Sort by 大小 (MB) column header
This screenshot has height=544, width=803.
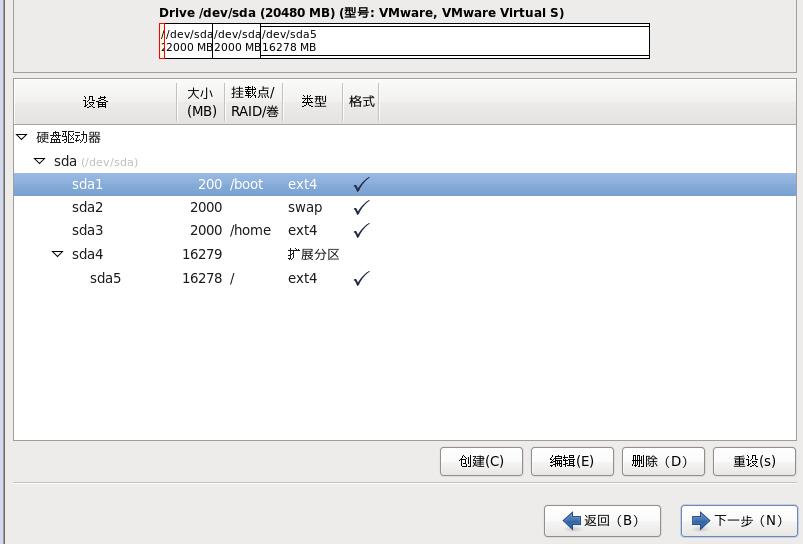tap(201, 102)
